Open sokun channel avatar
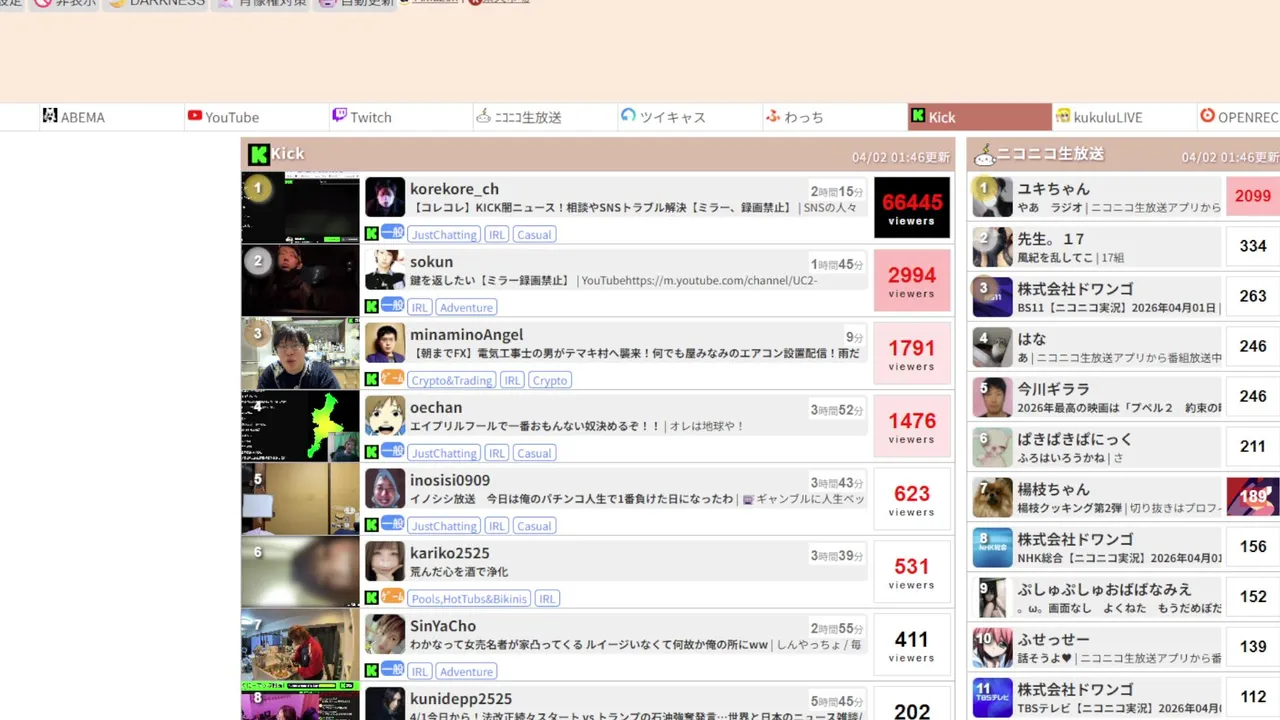Screen dimensions: 1280x720 385,270
